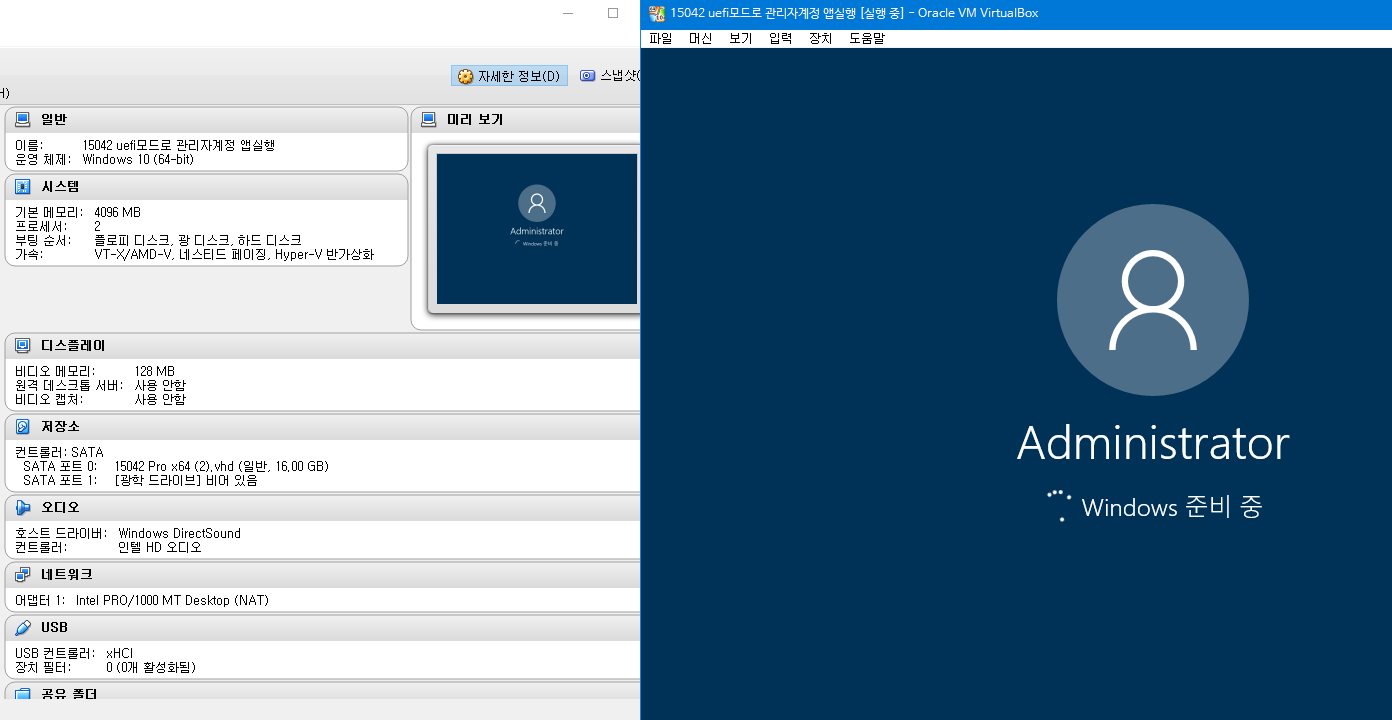
Task: Click 'Windows DirectSound' host driver value
Action: click(179, 533)
